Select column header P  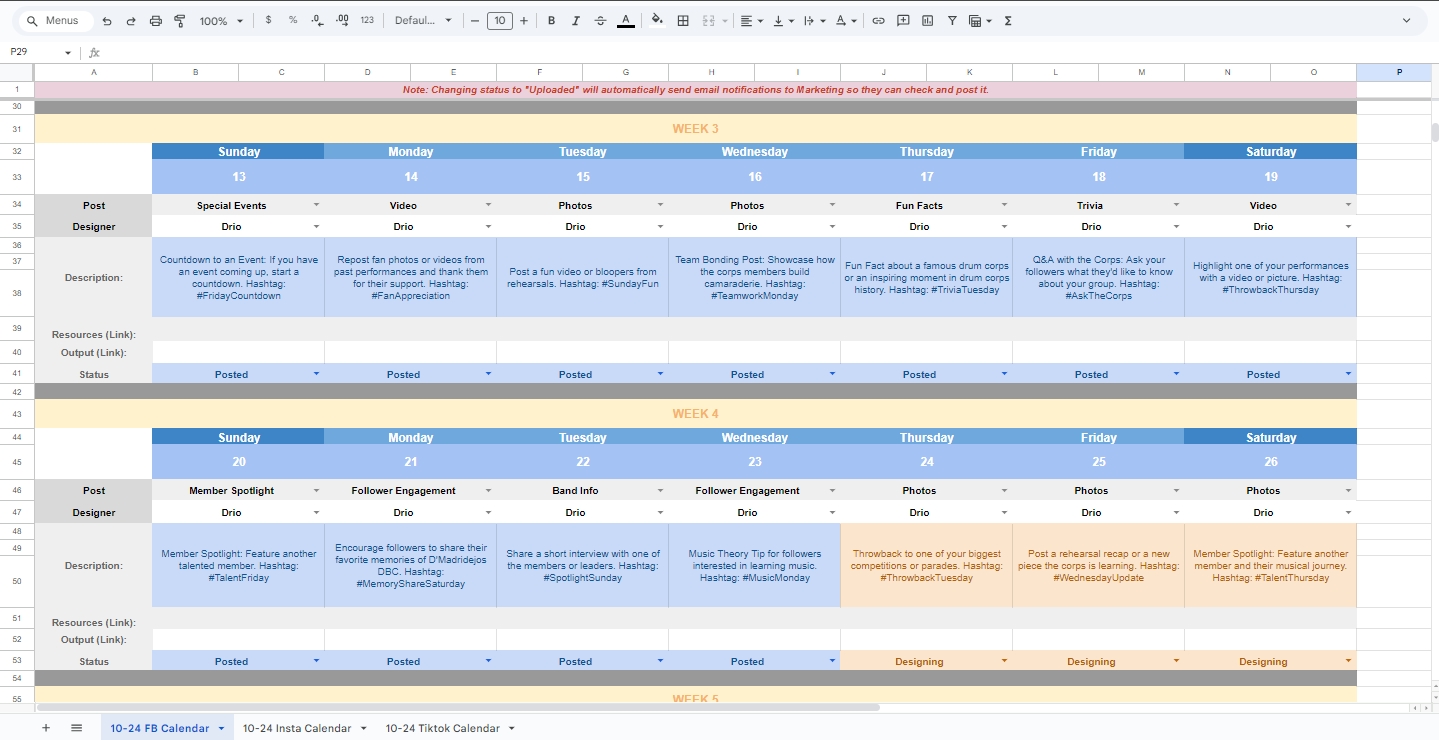pyautogui.click(x=1399, y=72)
